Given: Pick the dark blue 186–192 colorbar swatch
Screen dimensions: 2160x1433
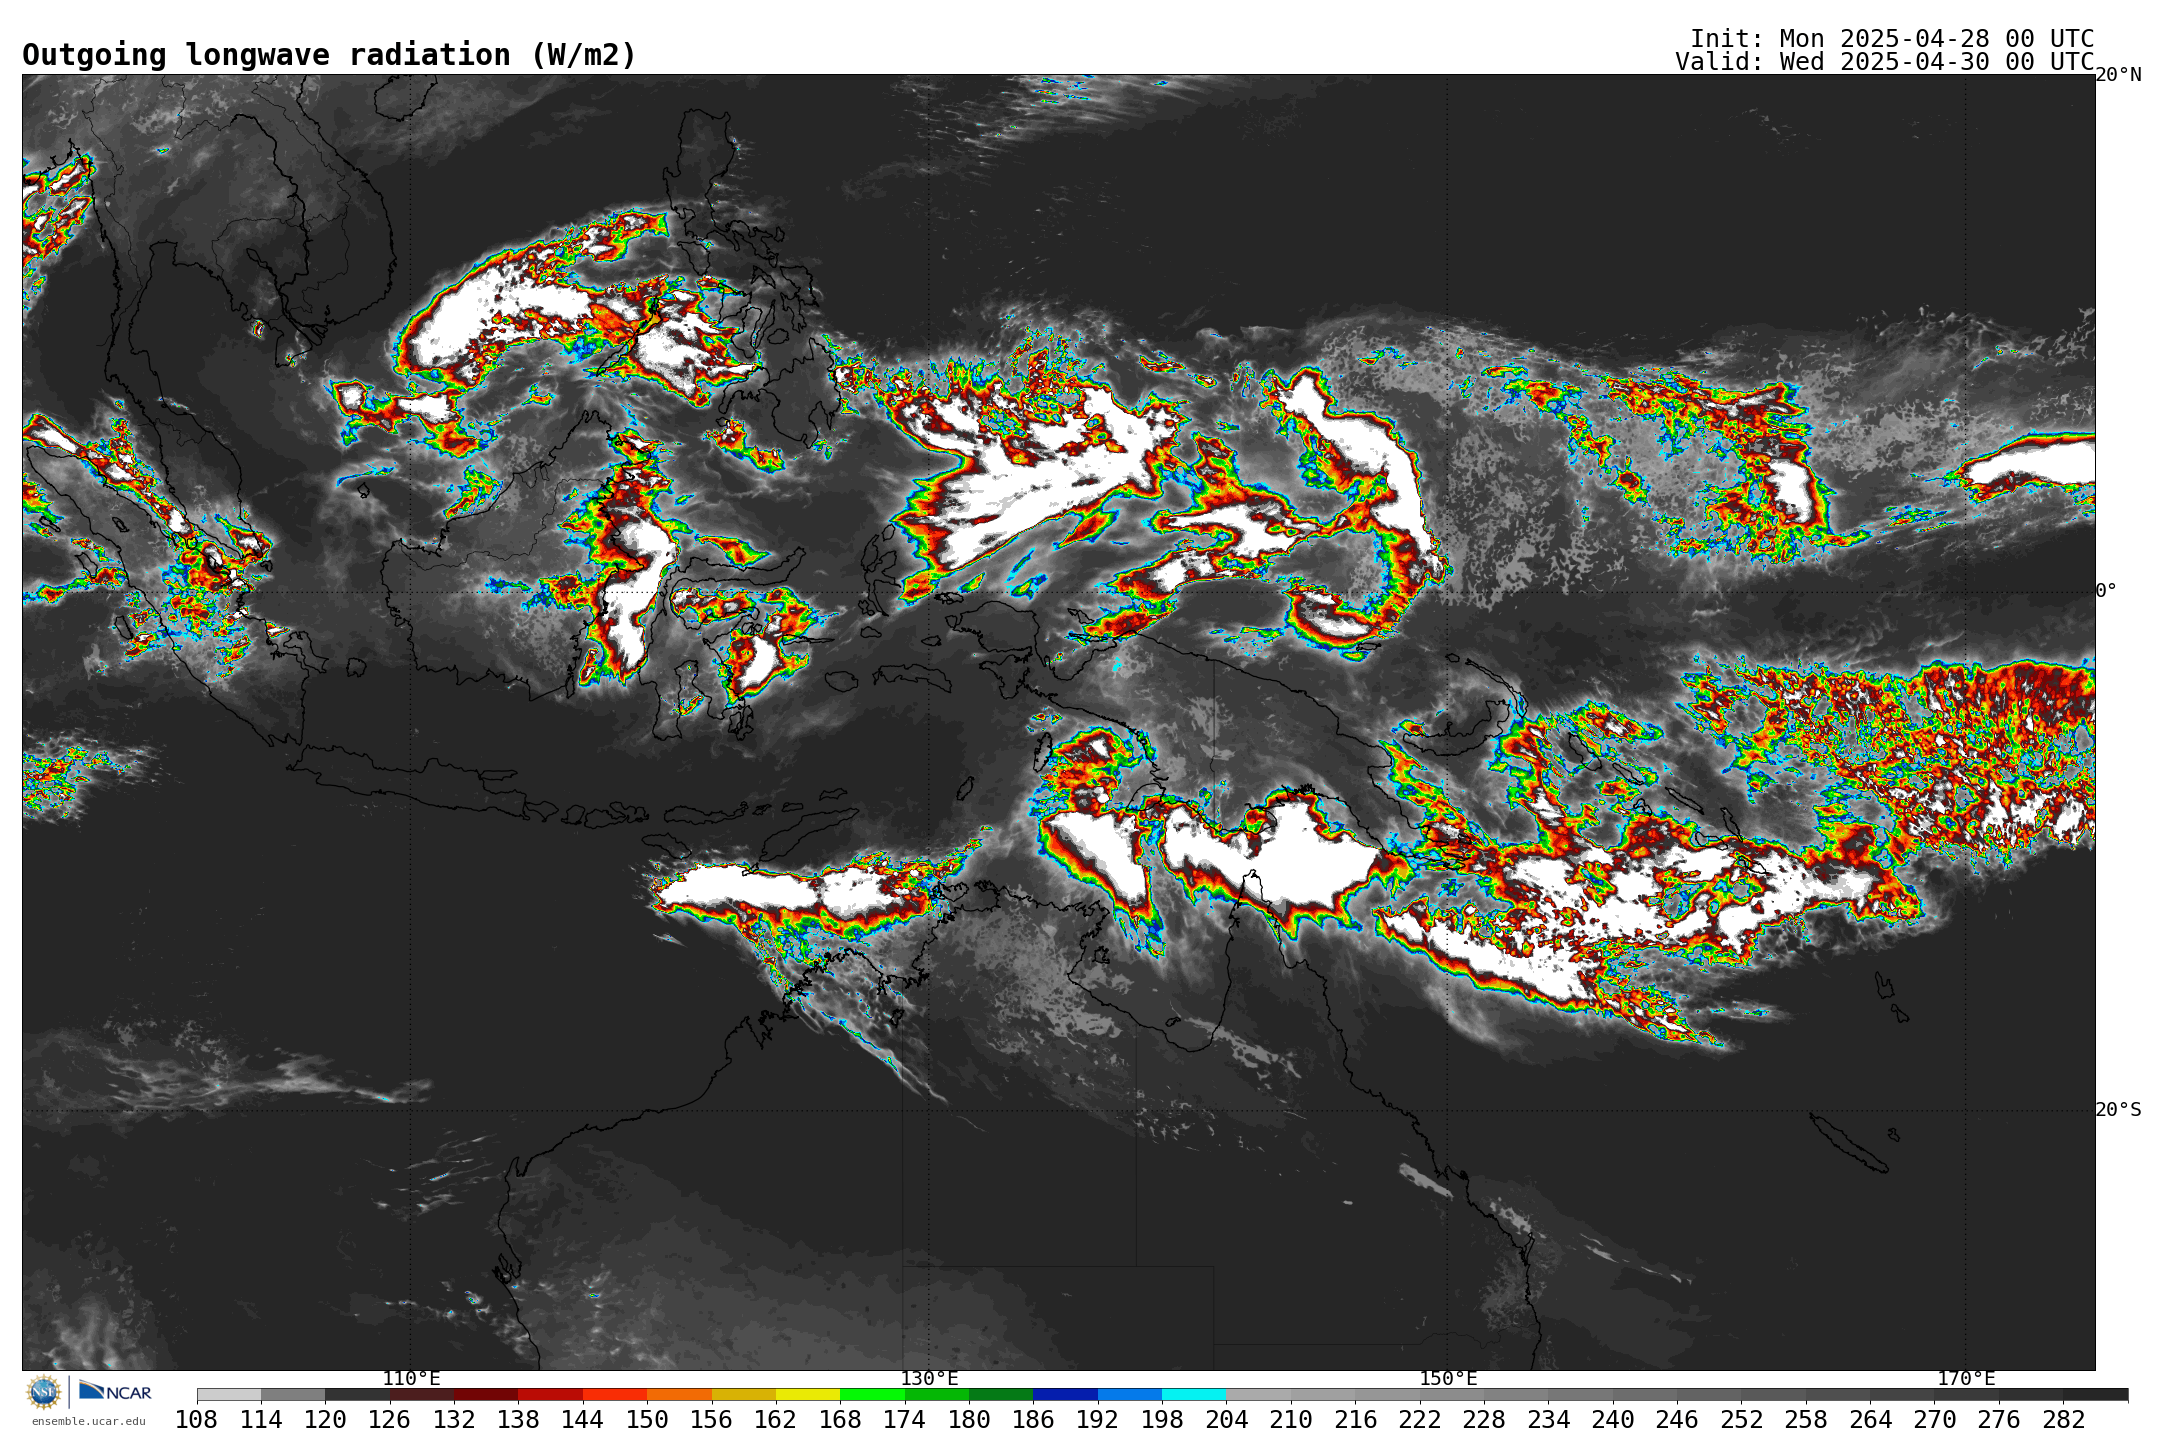Looking at the screenshot, I should pos(1065,1394).
